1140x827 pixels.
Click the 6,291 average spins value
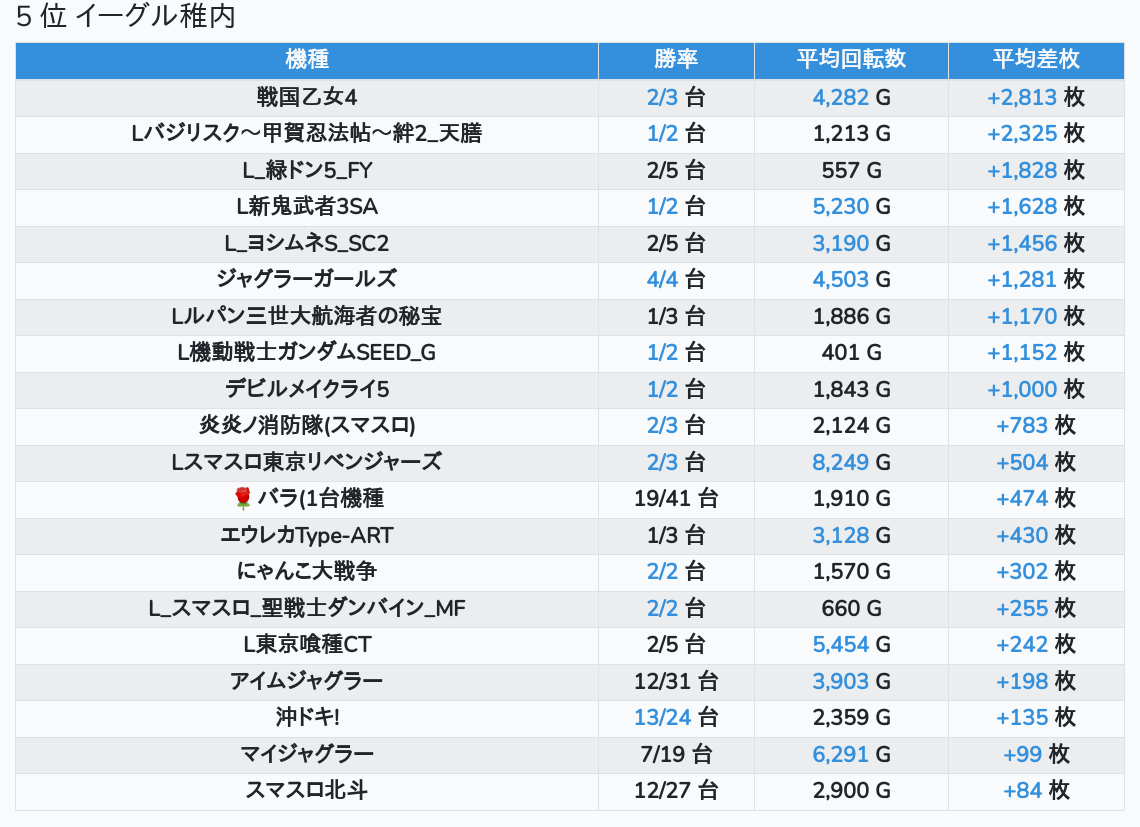click(840, 754)
